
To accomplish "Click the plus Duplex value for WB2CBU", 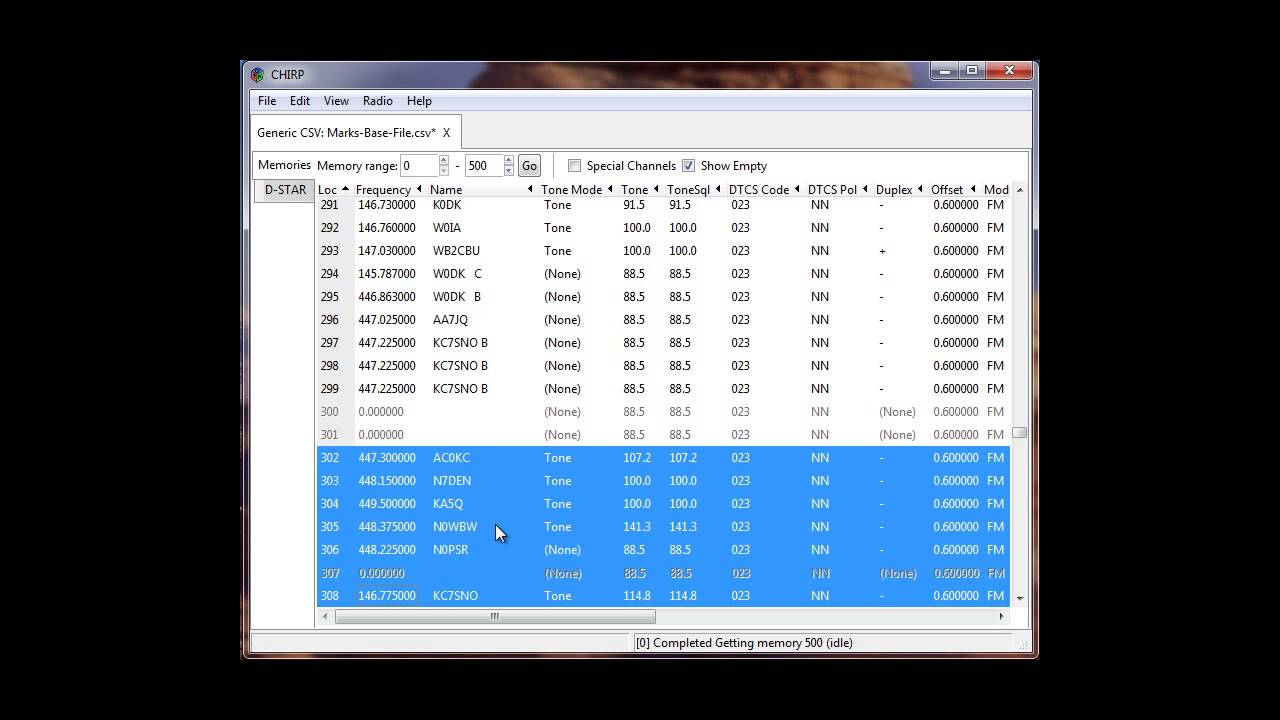I will tap(882, 251).
